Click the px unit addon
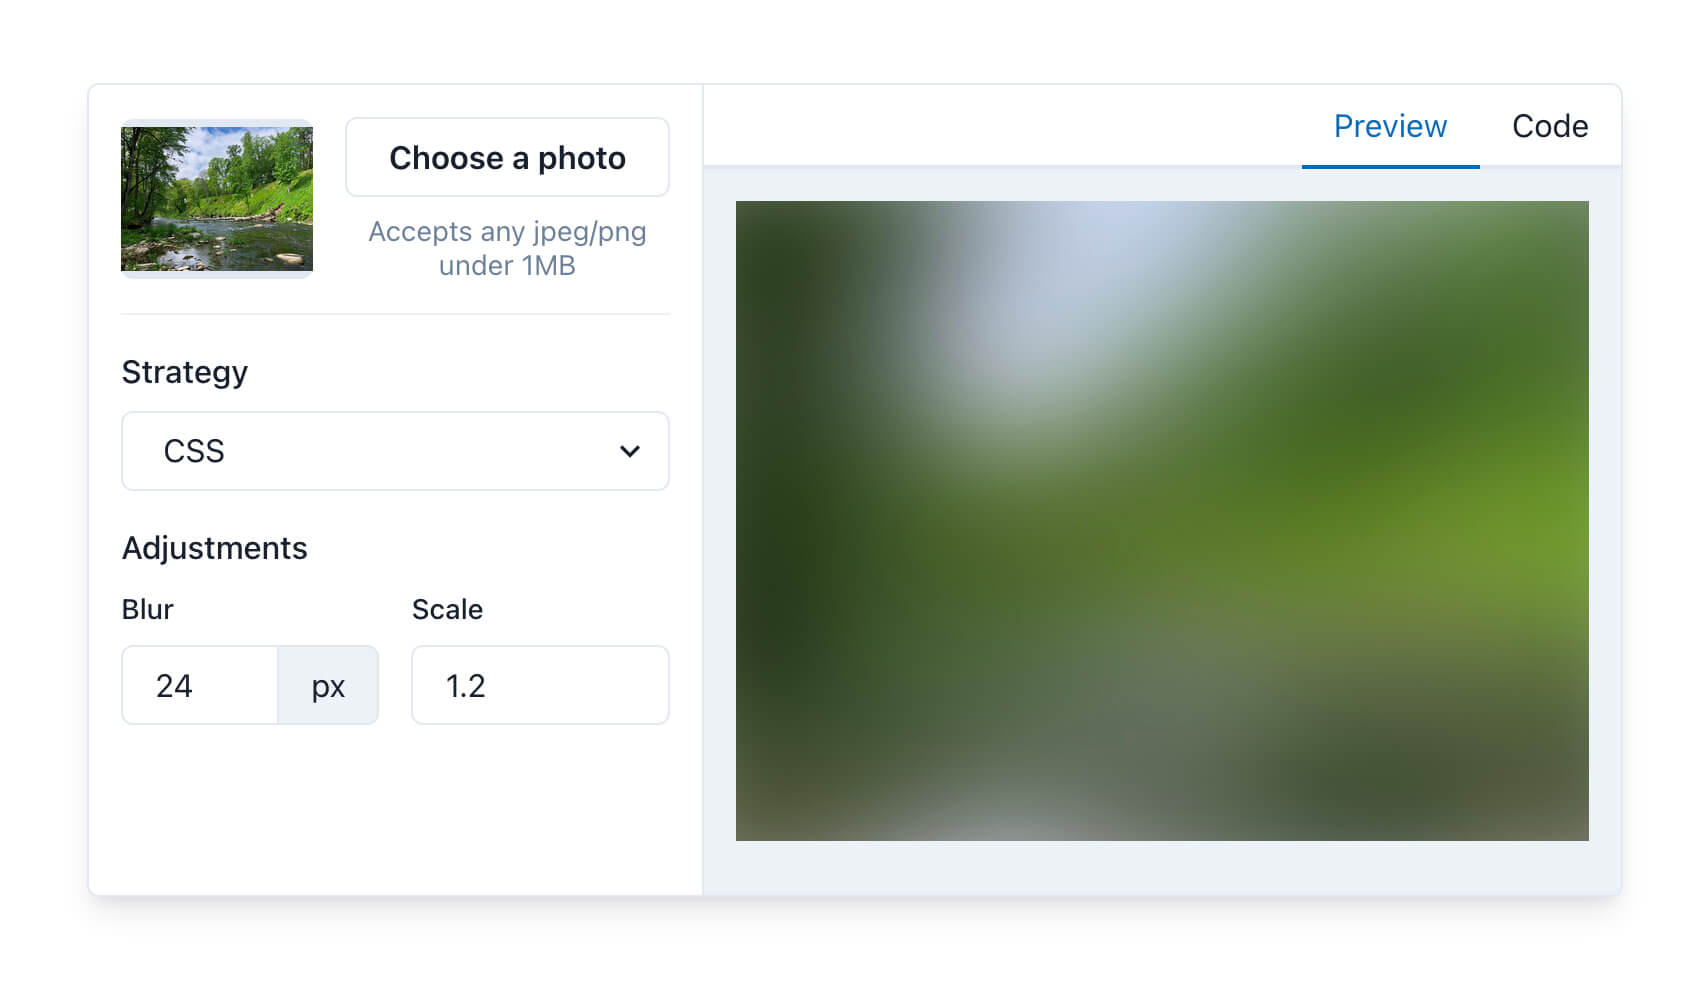Screen dimensions: 1708x983 pyautogui.click(x=328, y=685)
